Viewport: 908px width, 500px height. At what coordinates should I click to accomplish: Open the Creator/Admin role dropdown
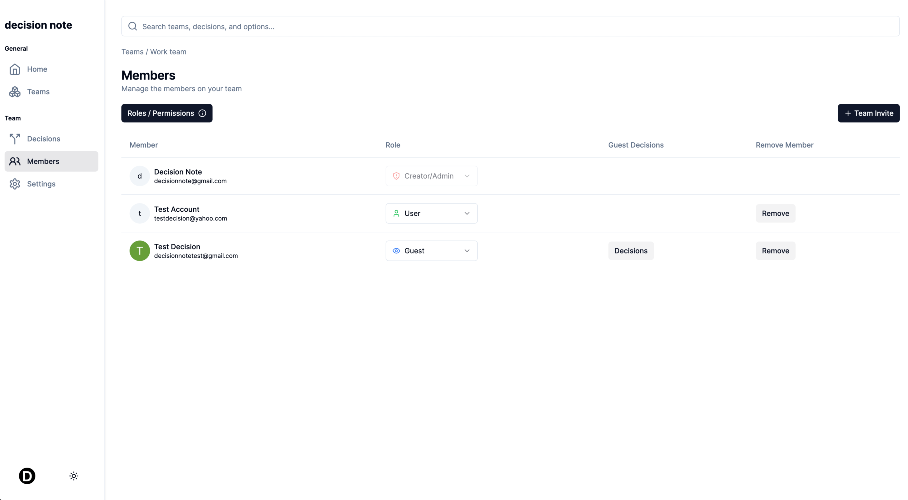tap(431, 176)
